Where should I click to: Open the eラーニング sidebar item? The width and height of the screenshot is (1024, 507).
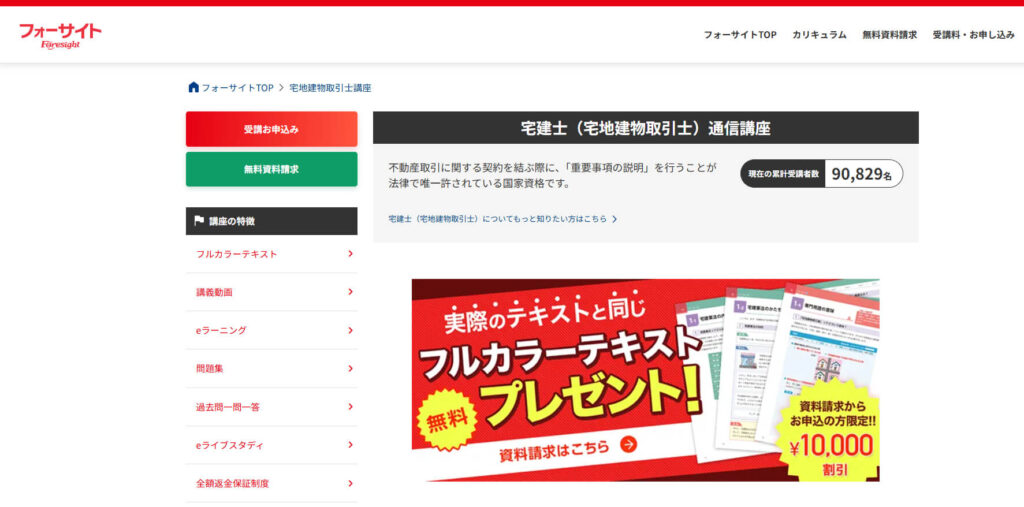point(272,331)
